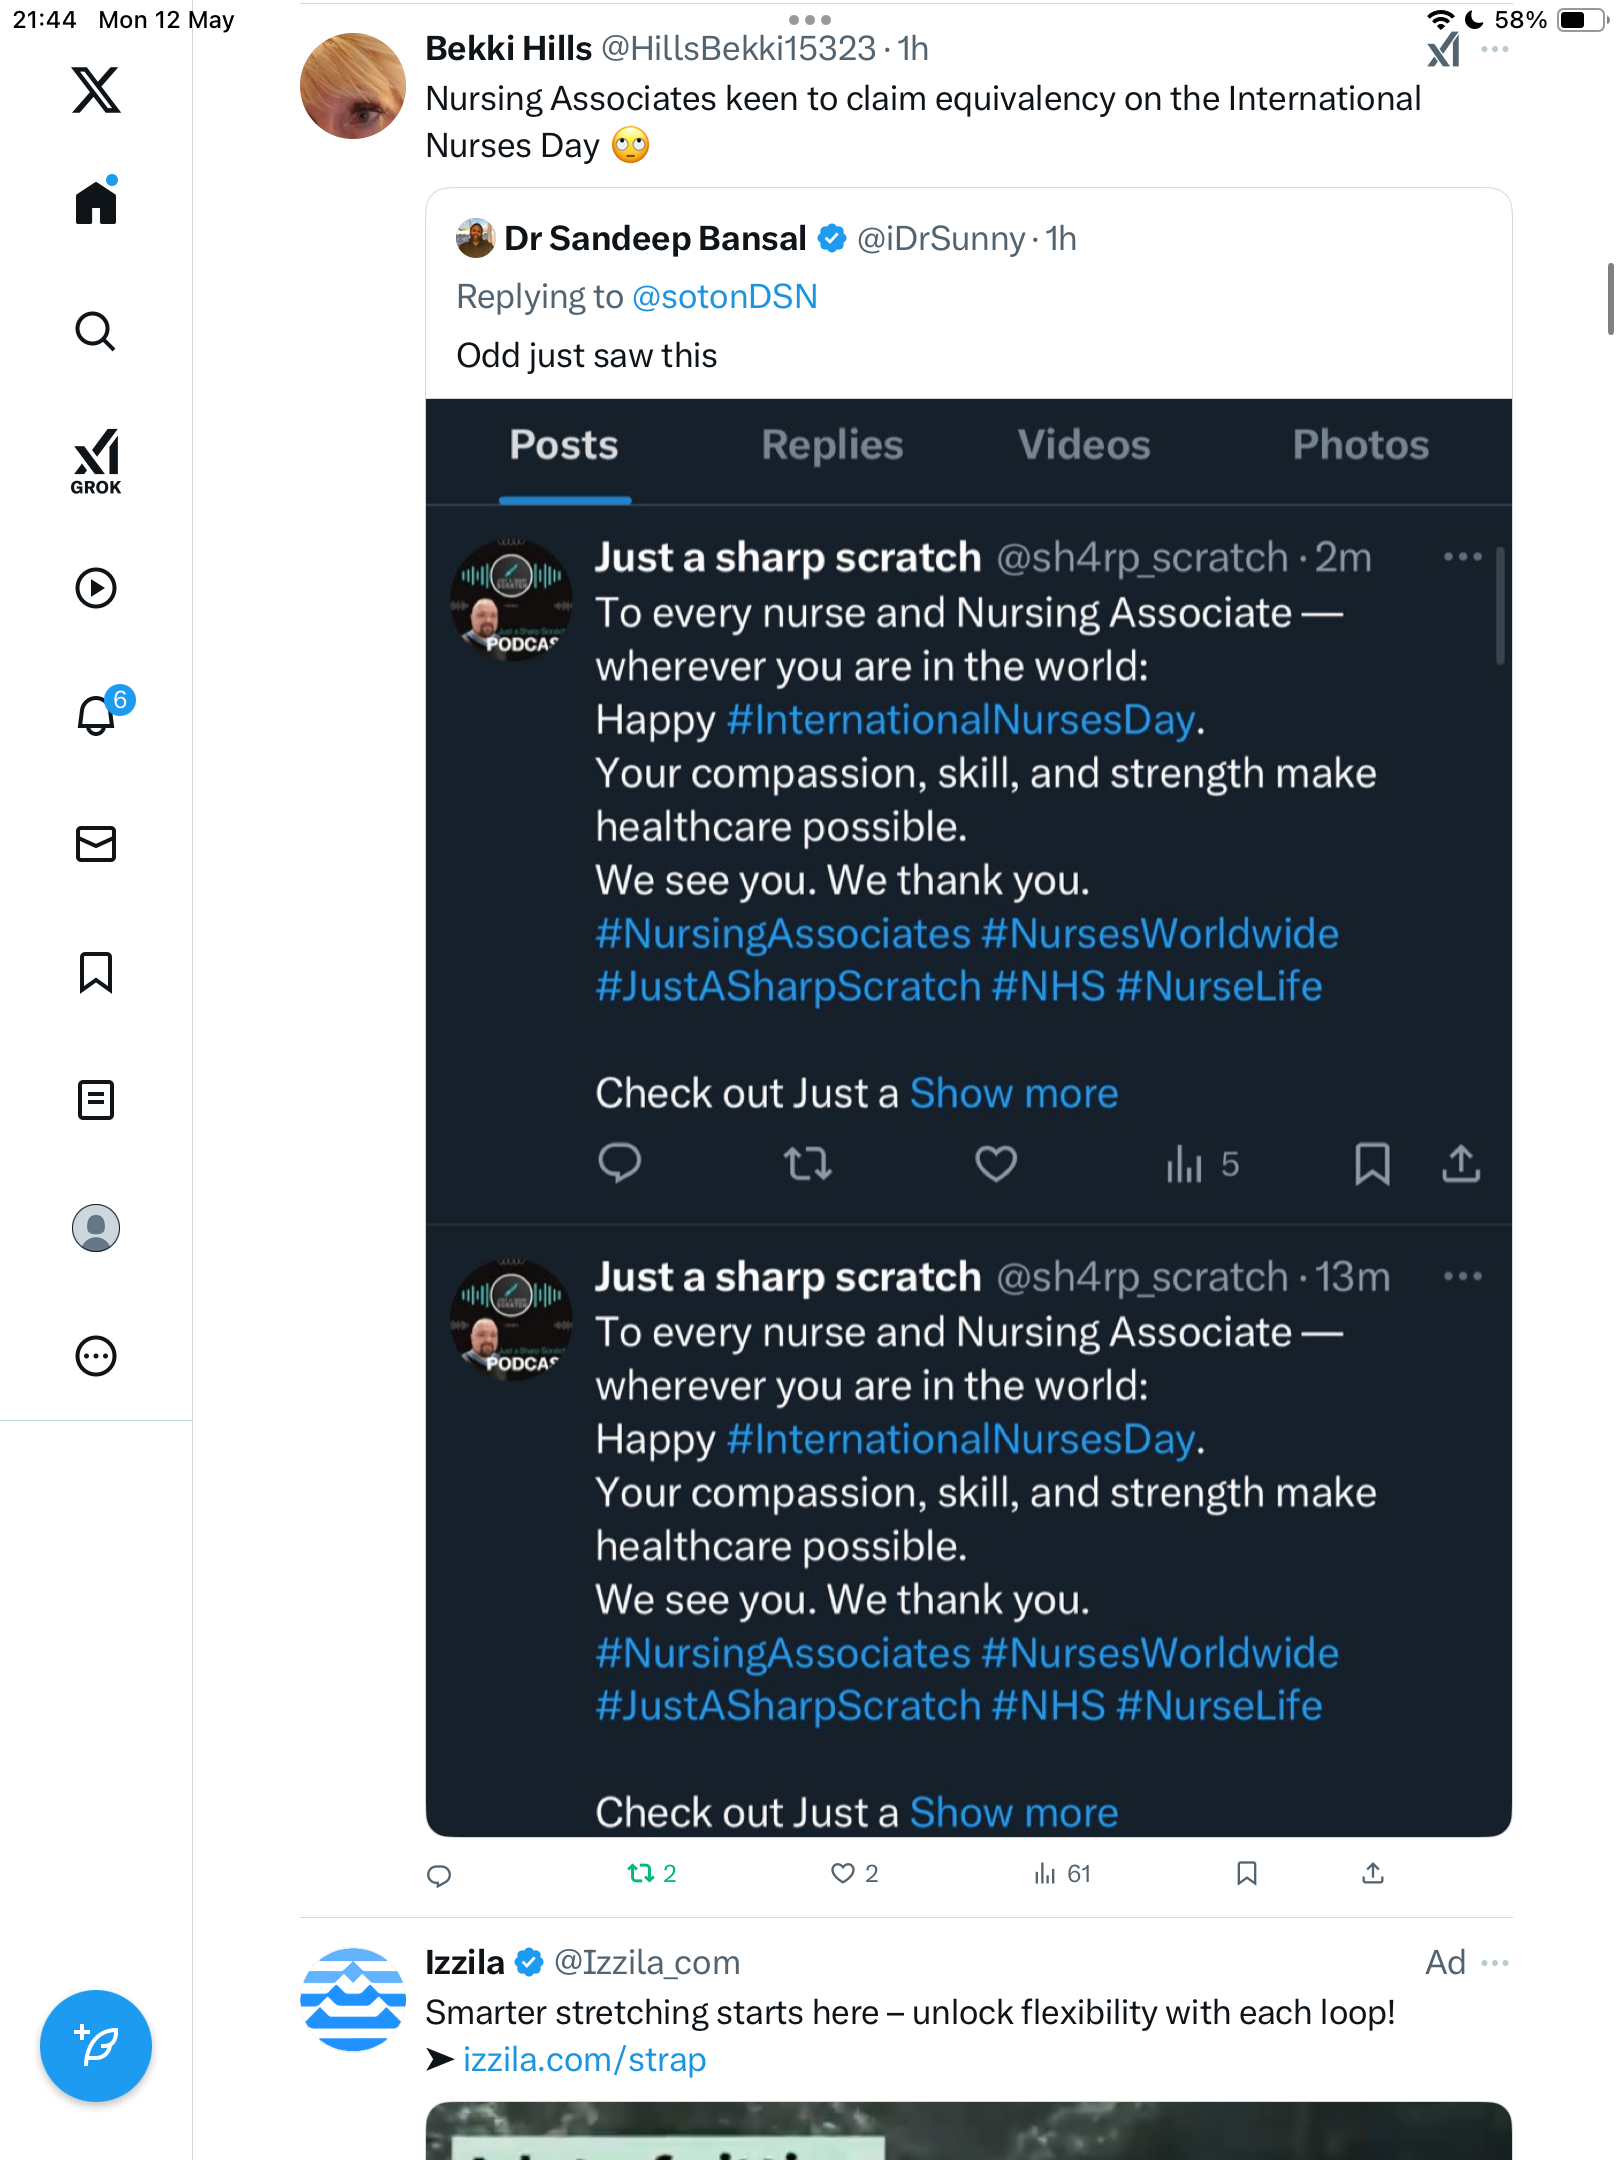The height and width of the screenshot is (2160, 1620).
Task: Open Grok from the sidebar
Action: click(x=96, y=462)
